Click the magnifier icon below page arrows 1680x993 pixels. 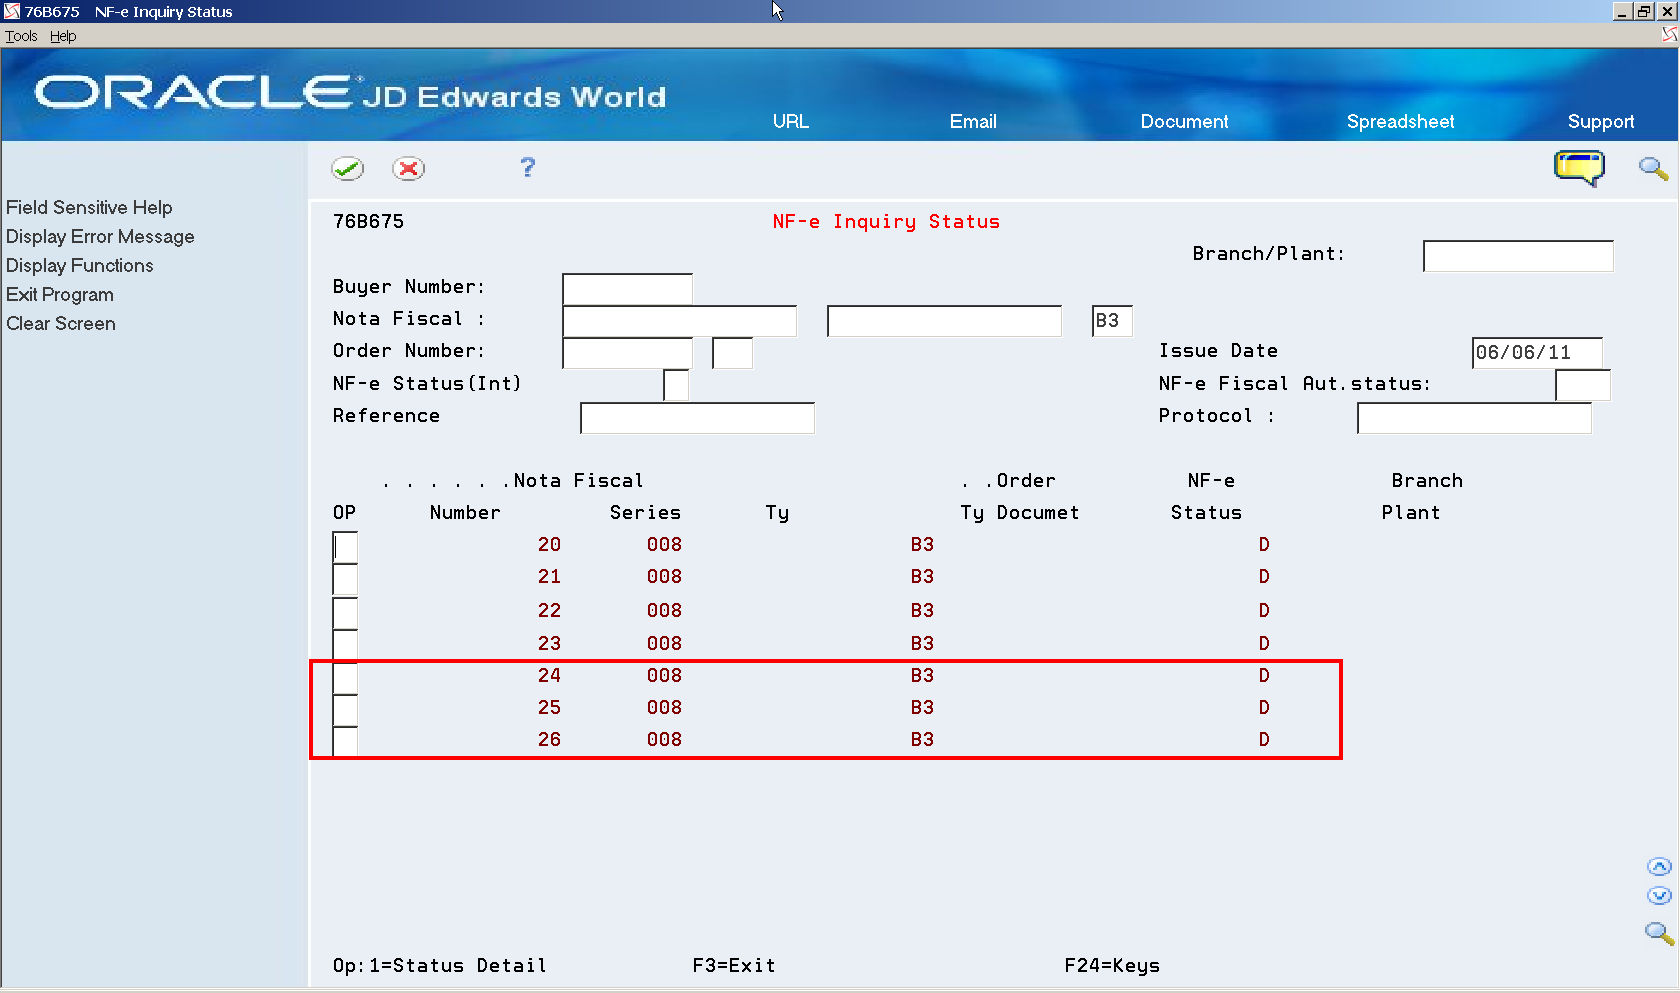tap(1659, 933)
